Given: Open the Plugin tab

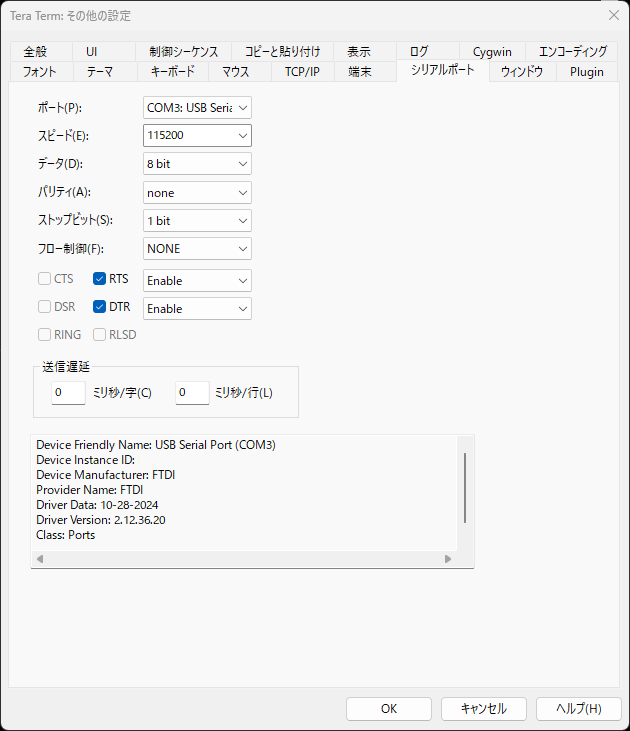Looking at the screenshot, I should pos(587,72).
